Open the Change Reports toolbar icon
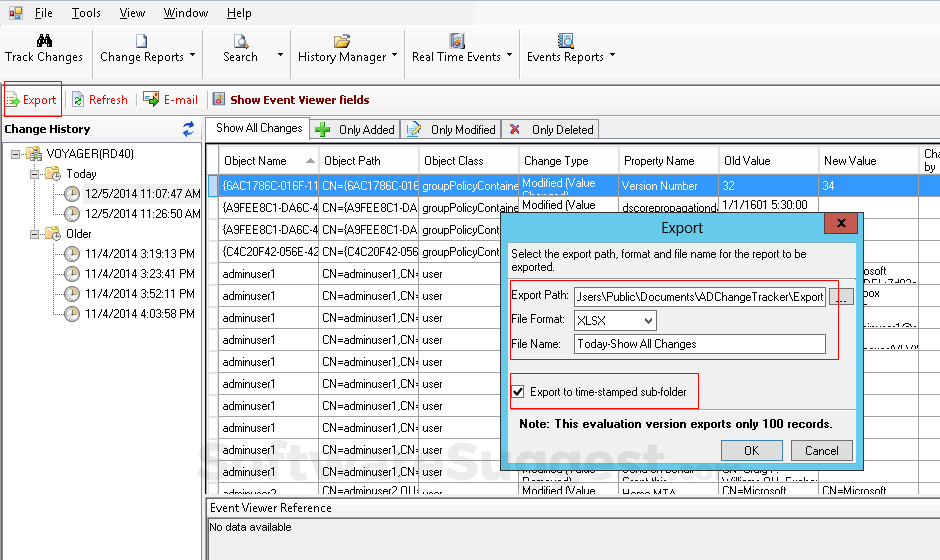The image size is (940, 560). (x=141, y=41)
